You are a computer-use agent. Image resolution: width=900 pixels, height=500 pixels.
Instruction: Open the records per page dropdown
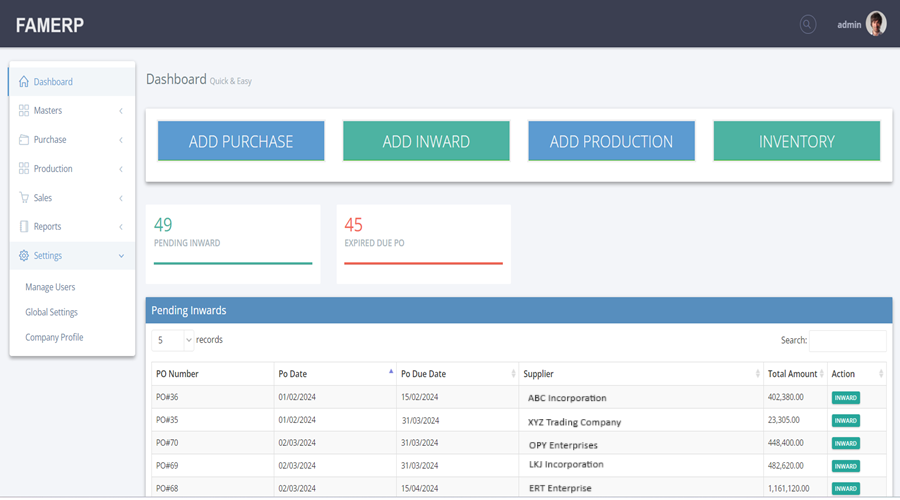(x=173, y=340)
